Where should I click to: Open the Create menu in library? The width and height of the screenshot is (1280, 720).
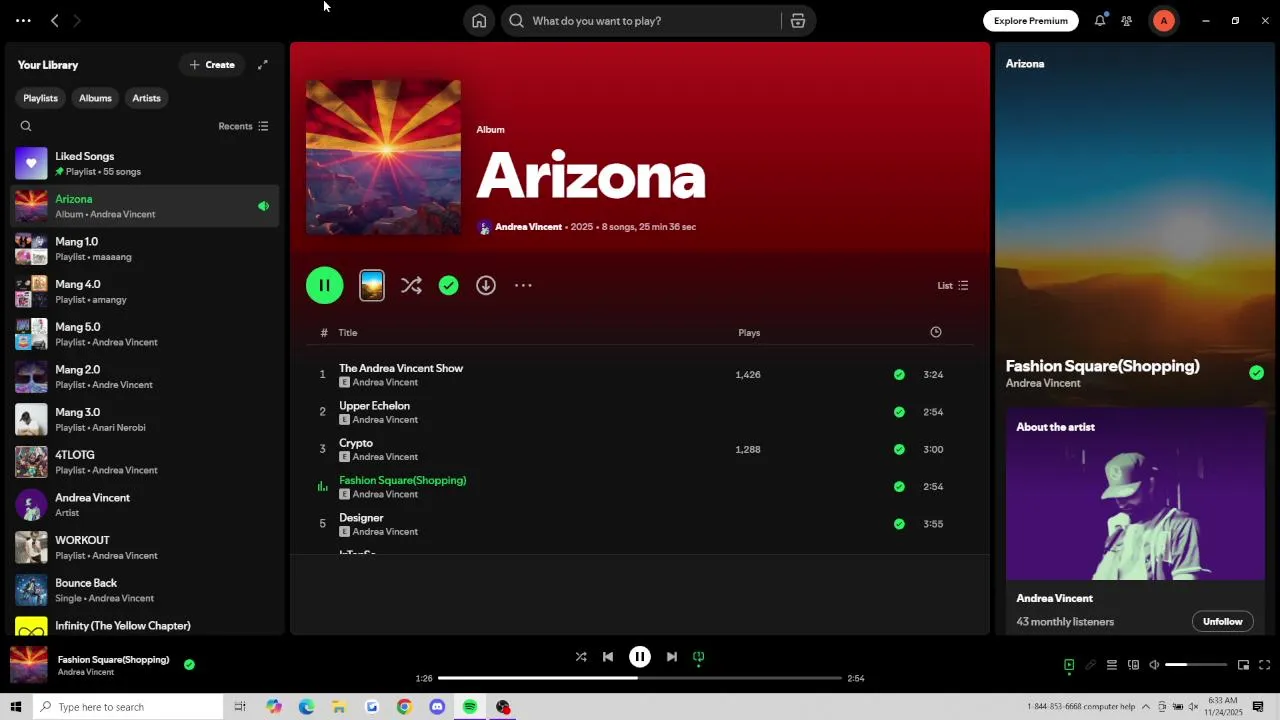pyautogui.click(x=212, y=65)
